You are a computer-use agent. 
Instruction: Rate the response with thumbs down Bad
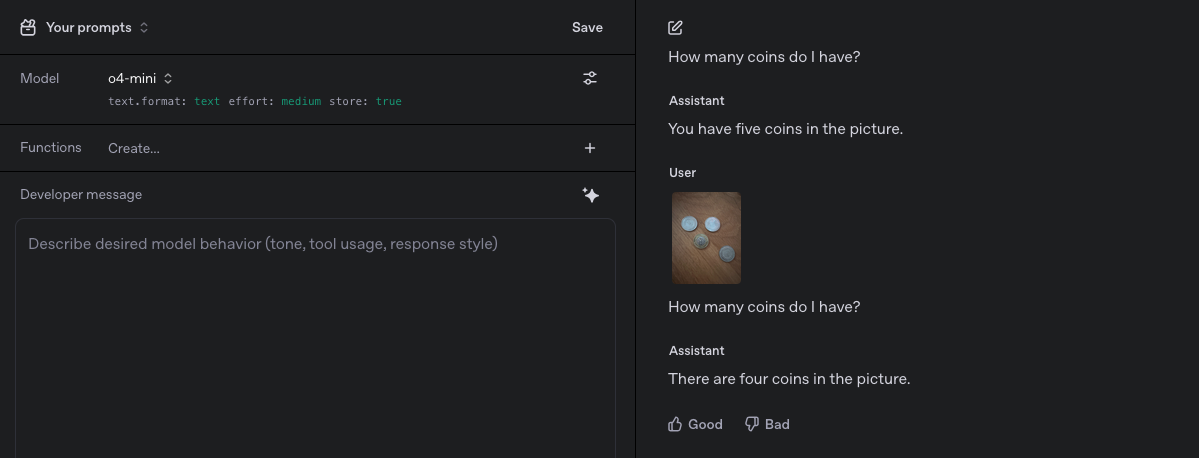point(767,424)
